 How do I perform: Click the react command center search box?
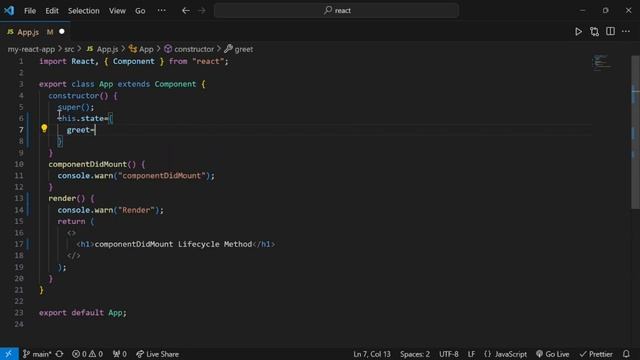[x=336, y=11]
